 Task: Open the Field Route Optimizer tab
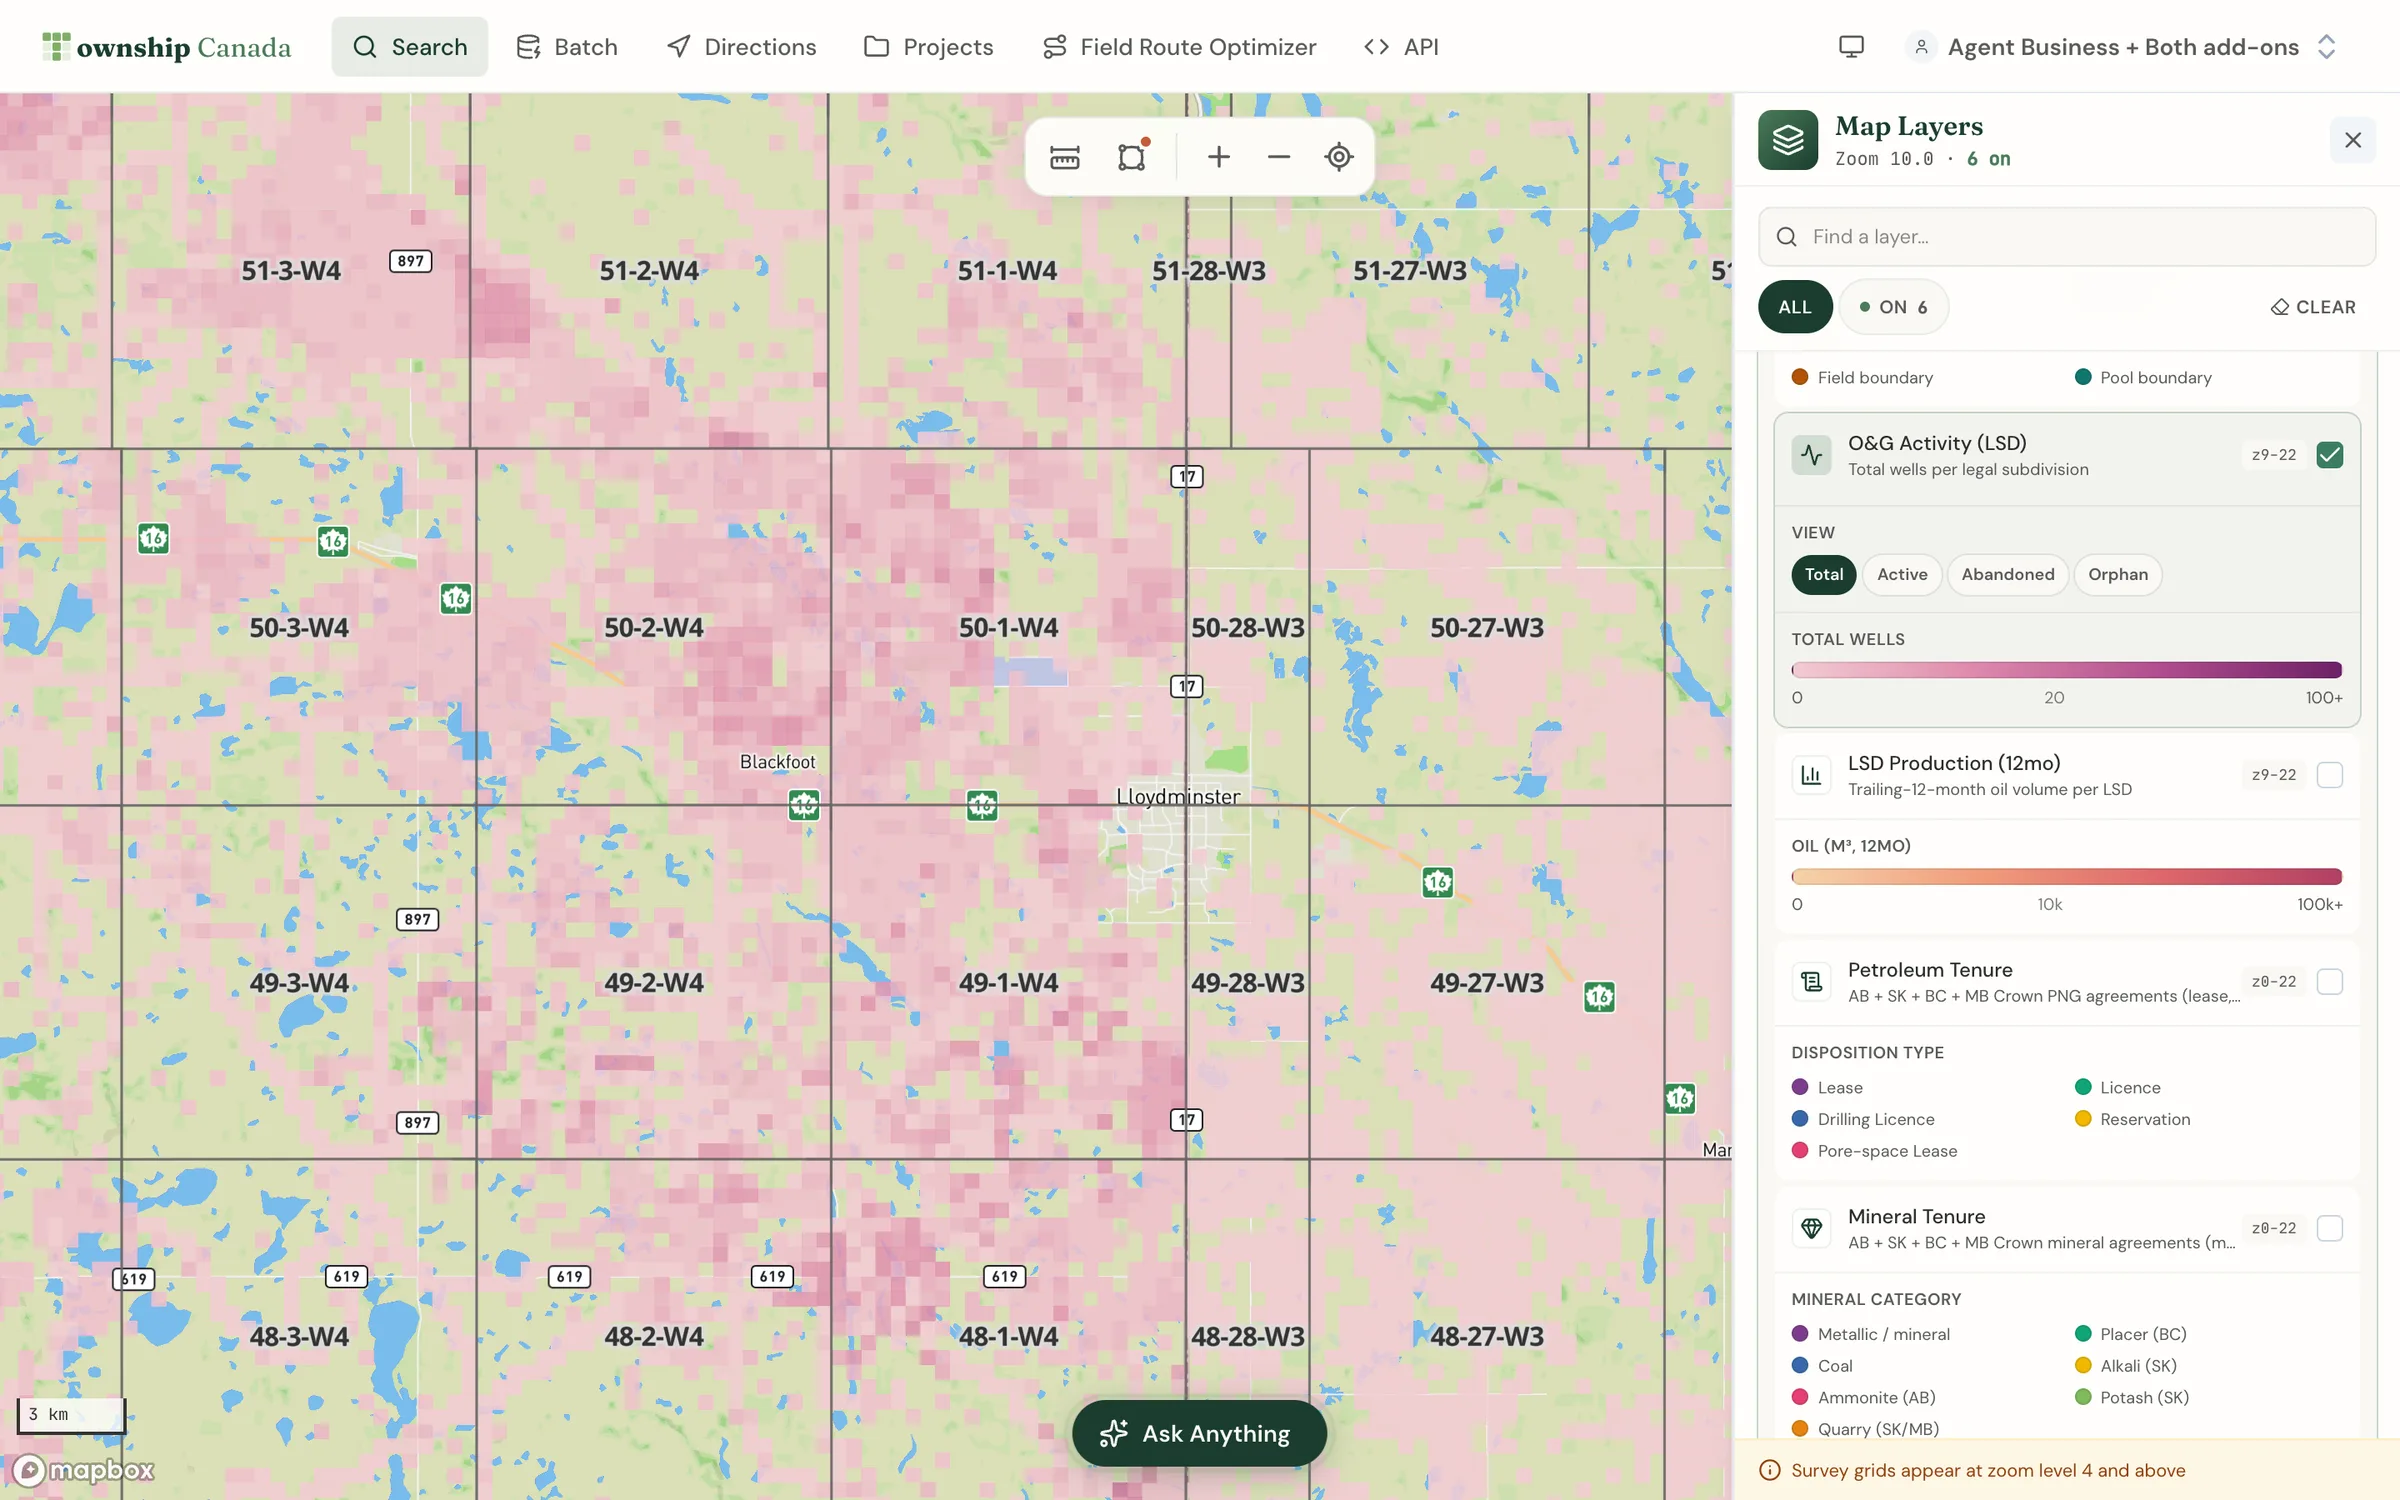point(1179,47)
